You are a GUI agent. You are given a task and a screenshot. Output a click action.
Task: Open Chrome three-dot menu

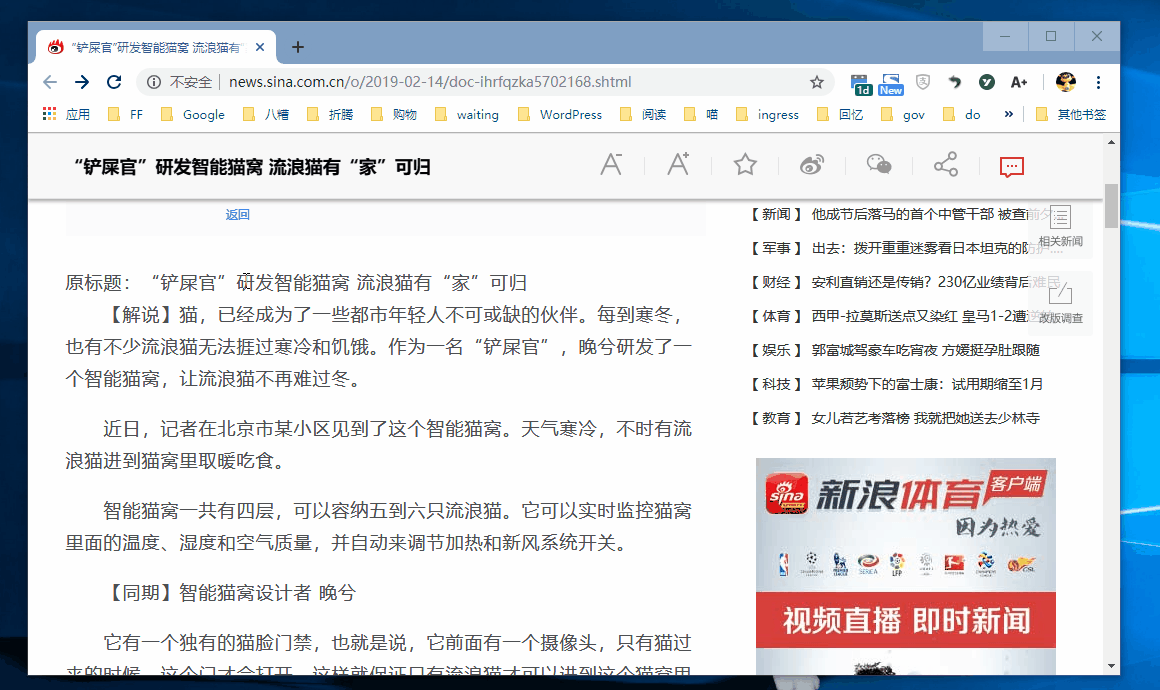[x=1098, y=82]
